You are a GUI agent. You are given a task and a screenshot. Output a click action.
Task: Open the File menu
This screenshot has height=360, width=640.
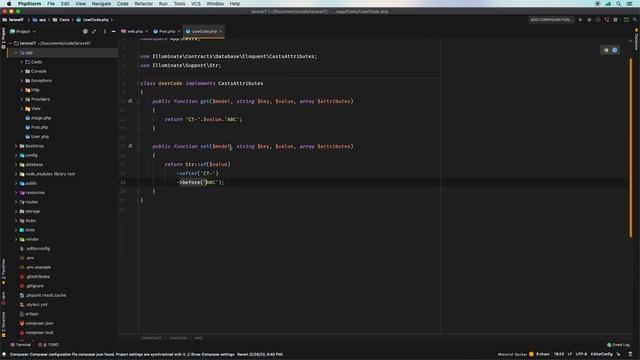click(x=51, y=4)
